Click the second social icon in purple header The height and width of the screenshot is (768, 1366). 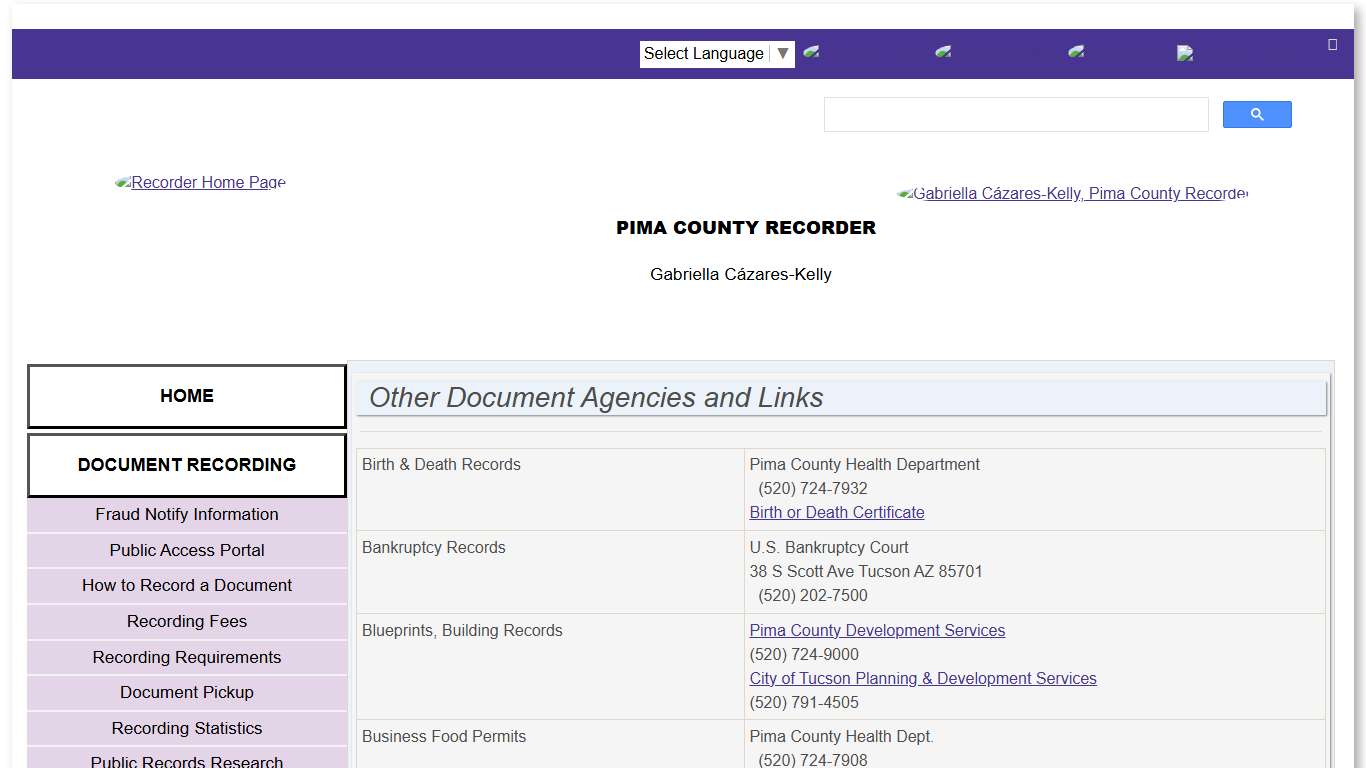pos(943,52)
